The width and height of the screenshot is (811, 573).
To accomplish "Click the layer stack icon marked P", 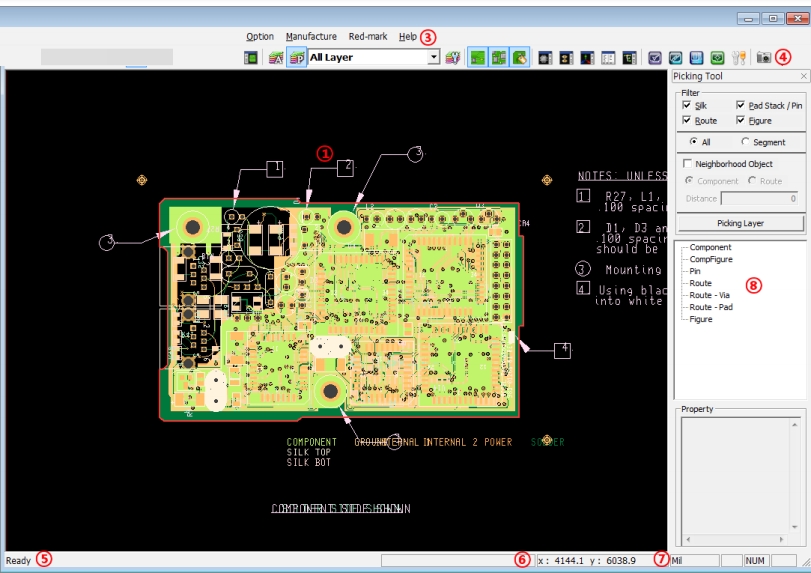I will click(x=296, y=58).
